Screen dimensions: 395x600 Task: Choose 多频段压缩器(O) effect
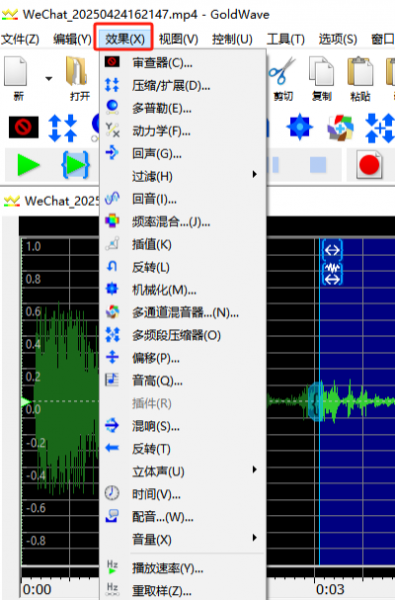point(183,335)
